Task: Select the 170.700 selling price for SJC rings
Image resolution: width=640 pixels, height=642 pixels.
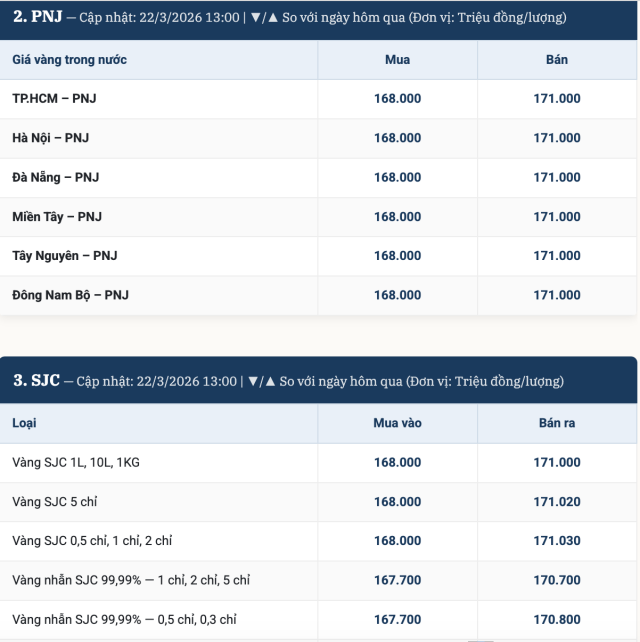Action: click(557, 580)
